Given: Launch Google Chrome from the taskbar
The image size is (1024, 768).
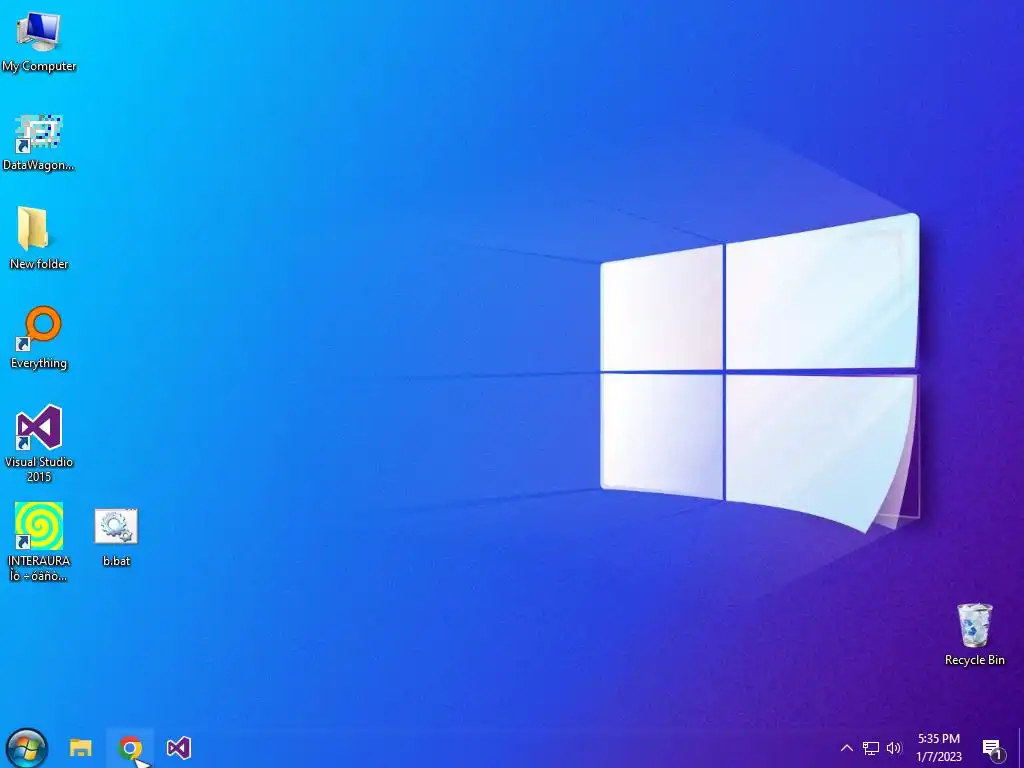Looking at the screenshot, I should point(130,748).
